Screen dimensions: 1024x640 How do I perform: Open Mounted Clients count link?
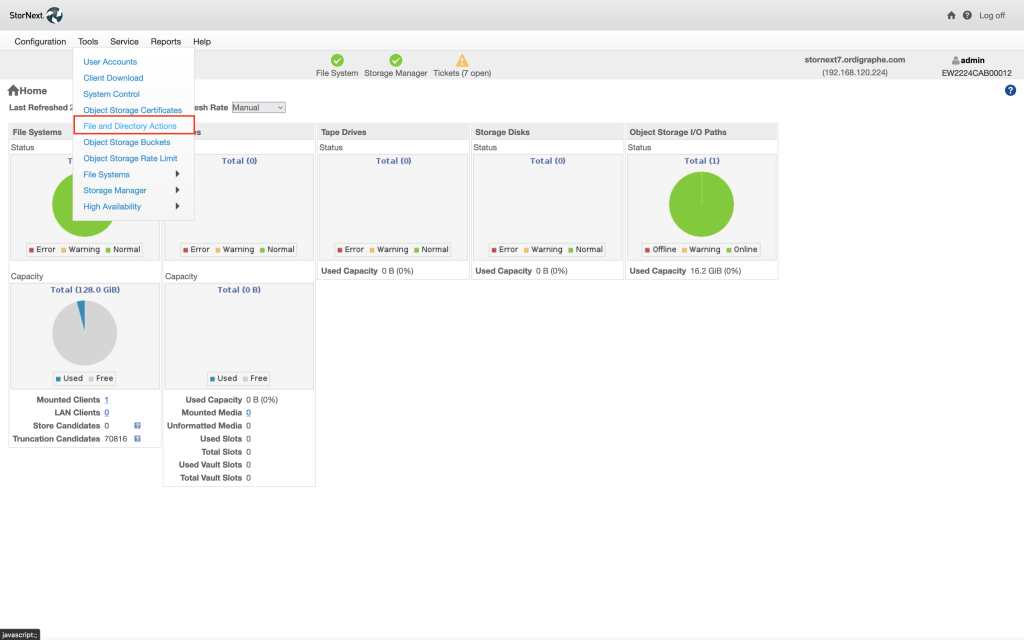pyautogui.click(x=106, y=400)
